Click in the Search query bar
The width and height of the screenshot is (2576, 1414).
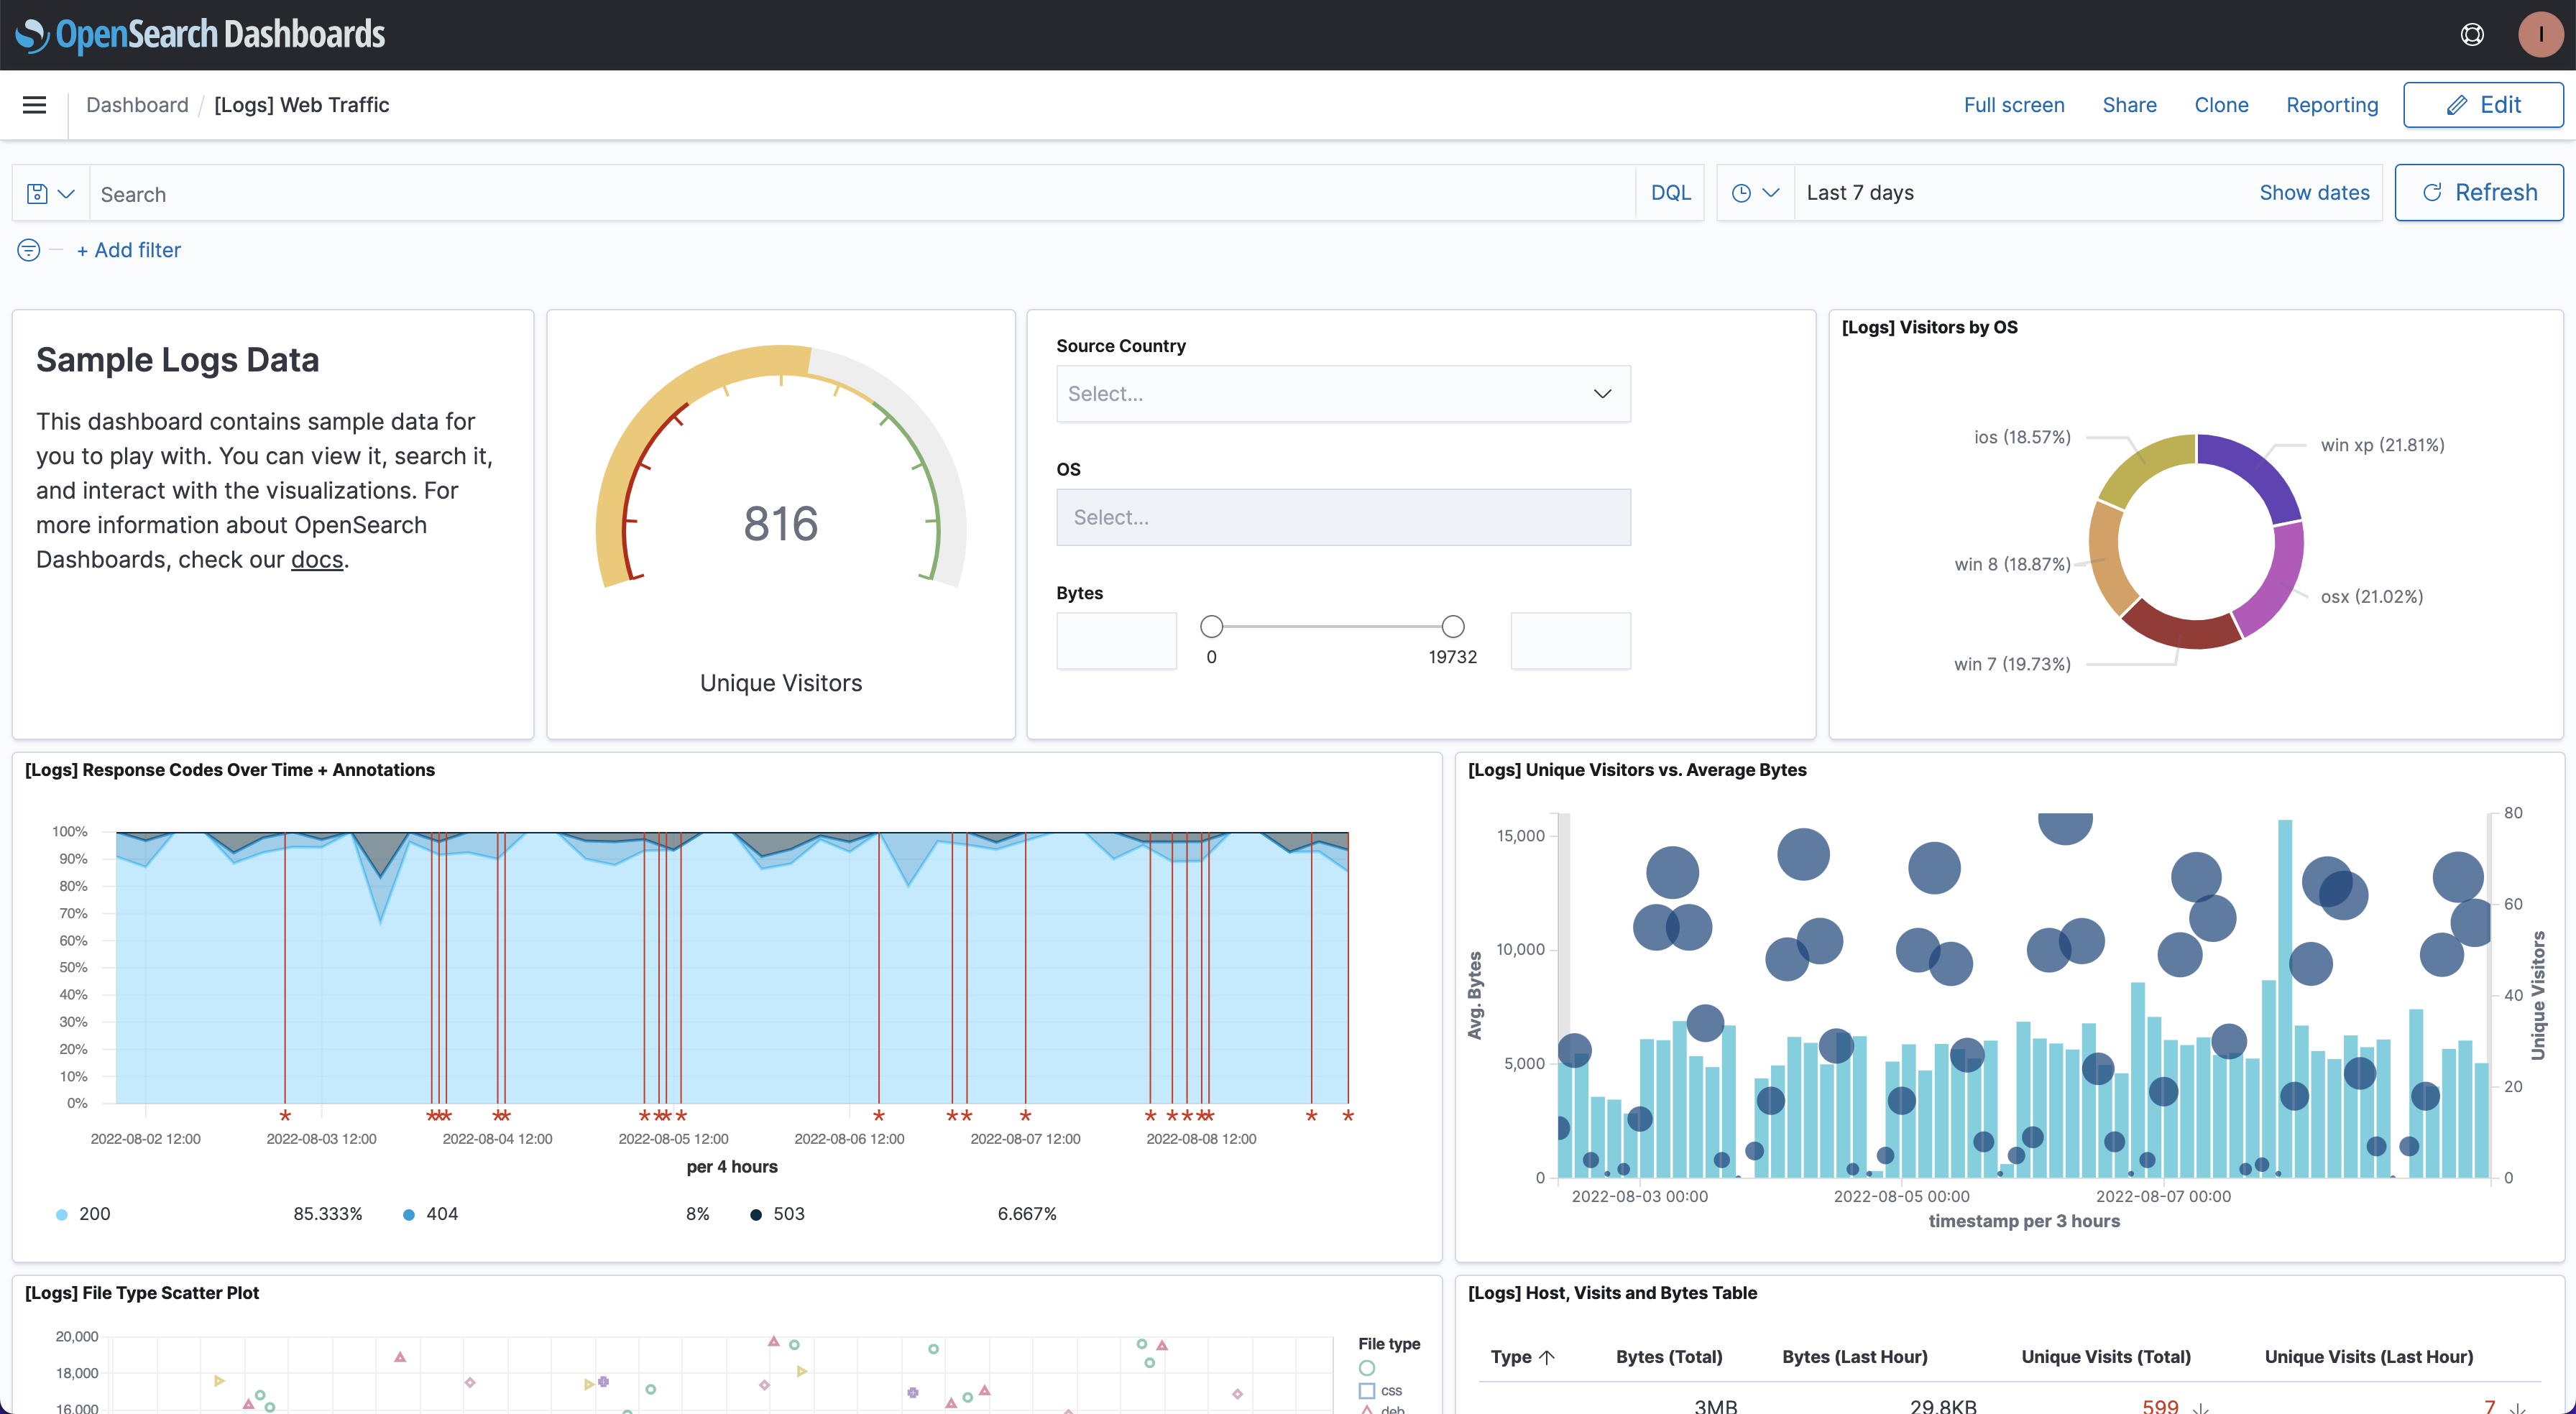pyautogui.click(x=862, y=194)
